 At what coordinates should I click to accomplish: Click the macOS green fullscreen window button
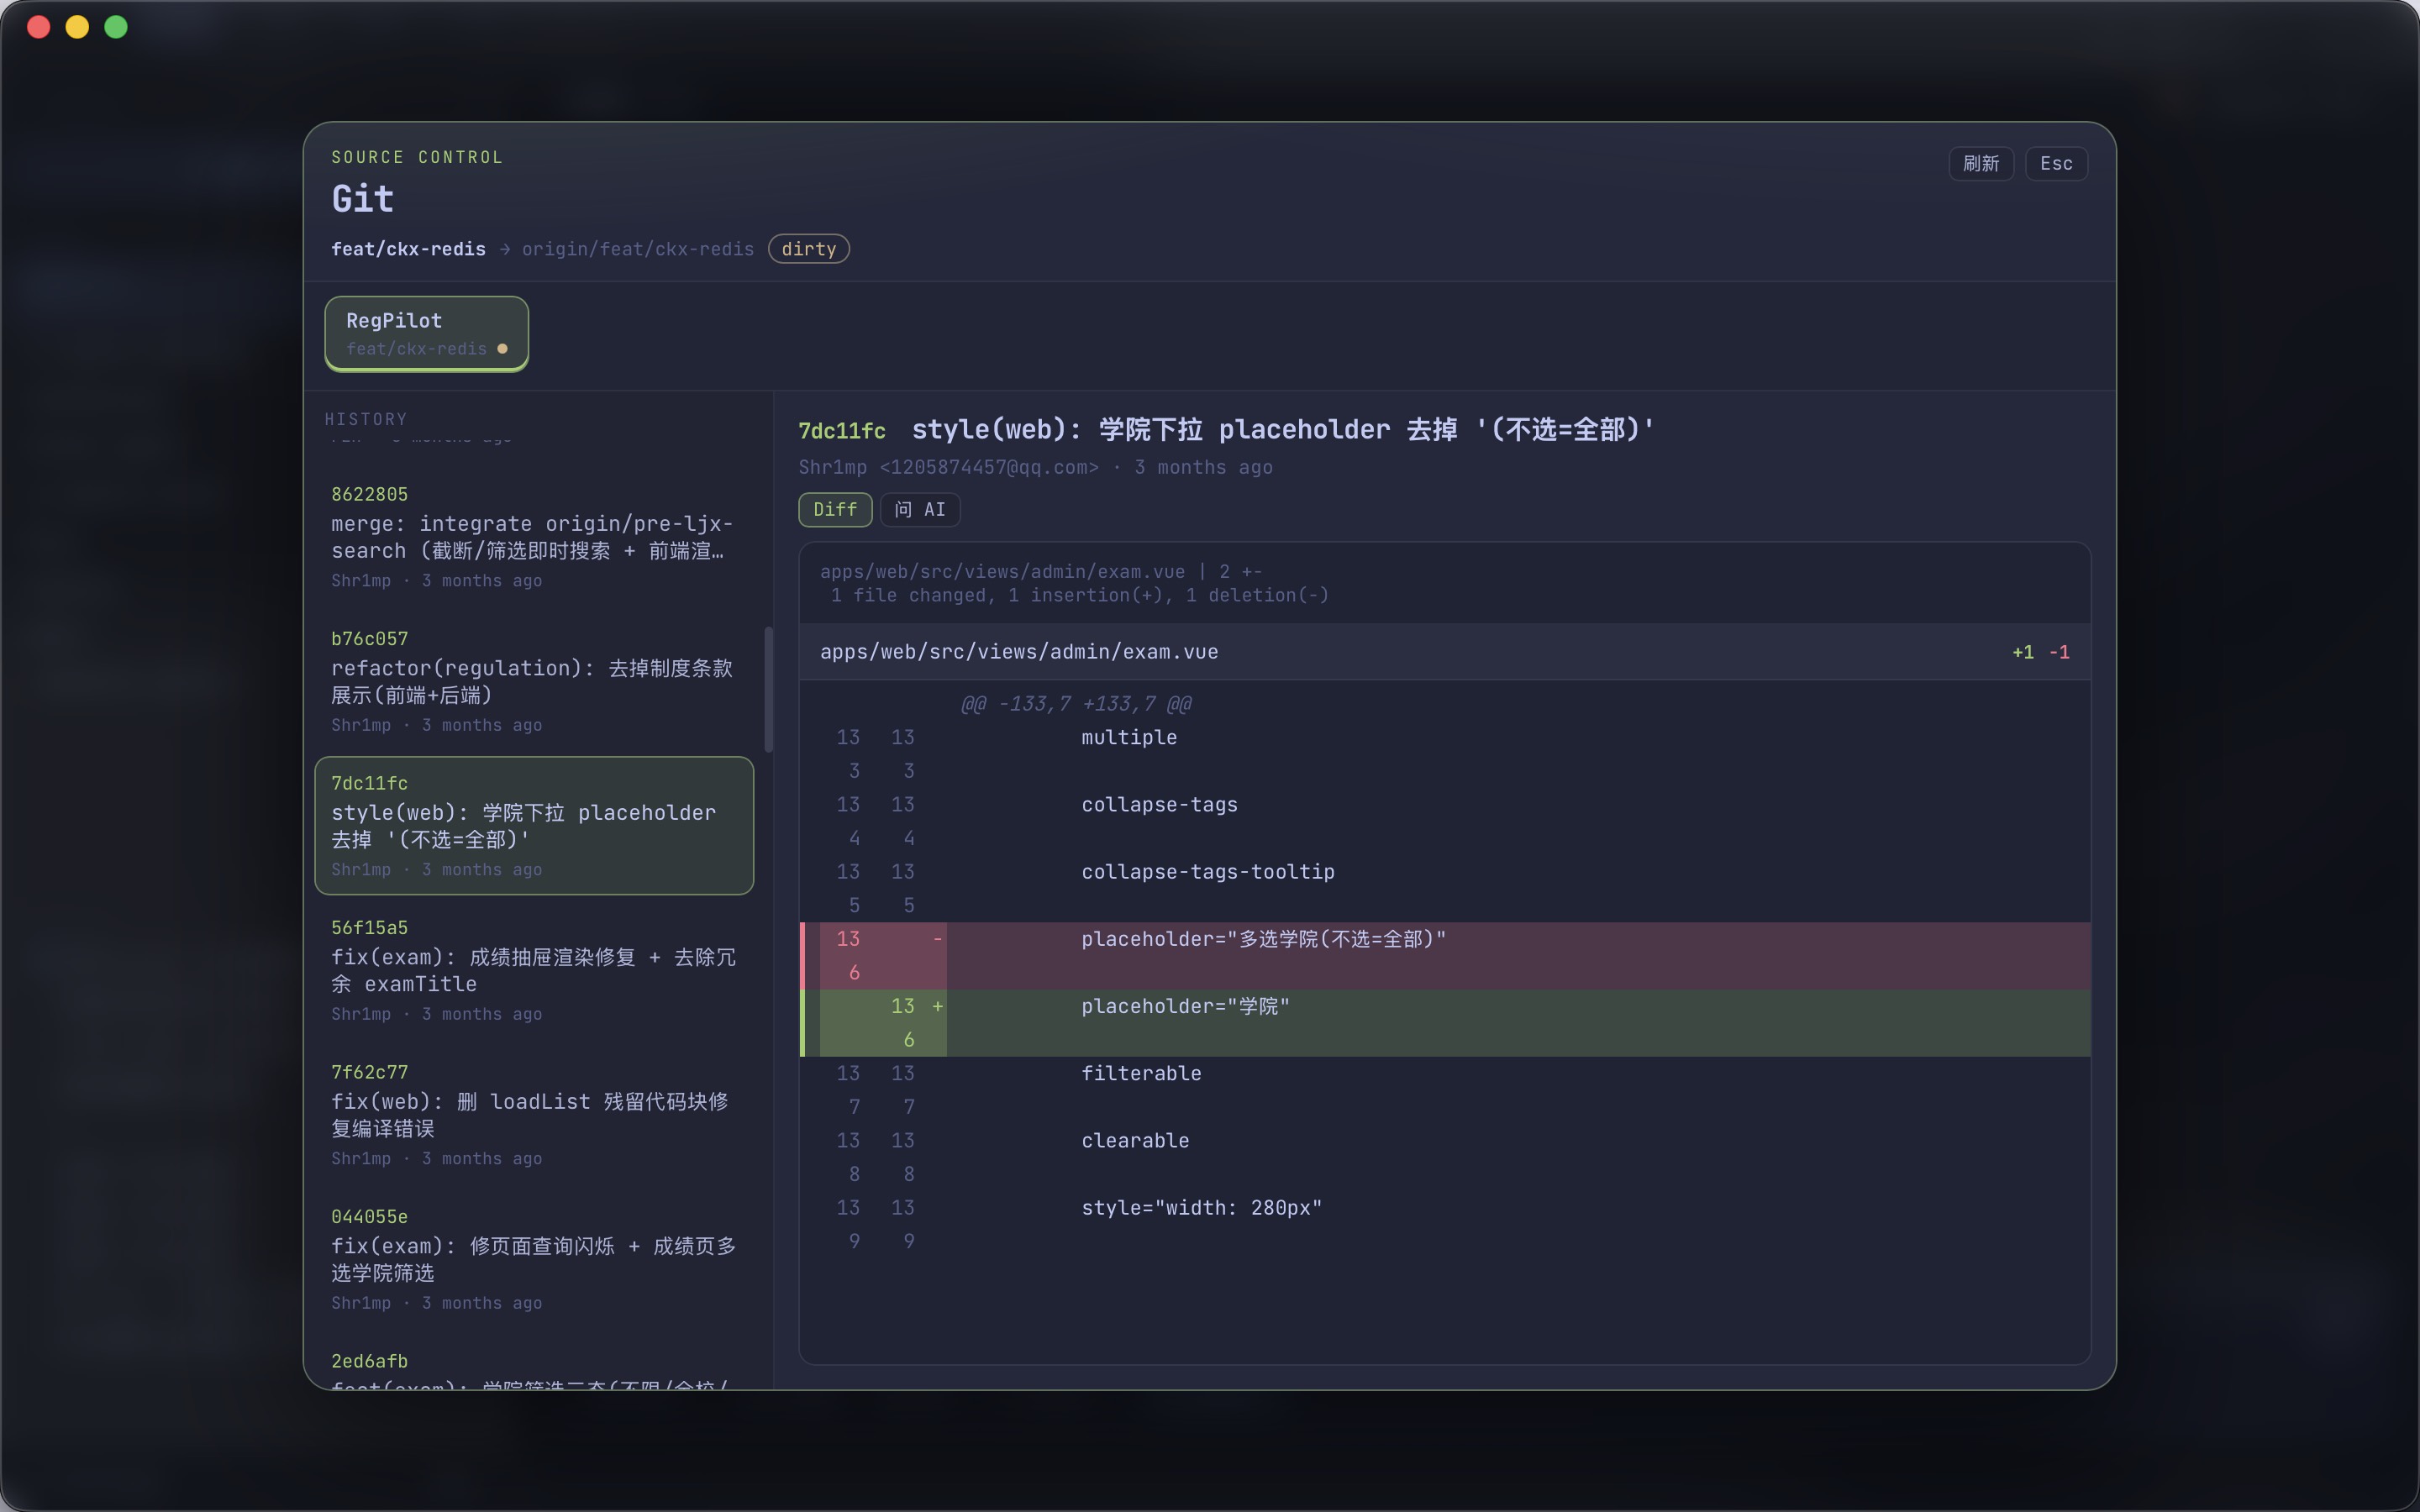[x=116, y=27]
